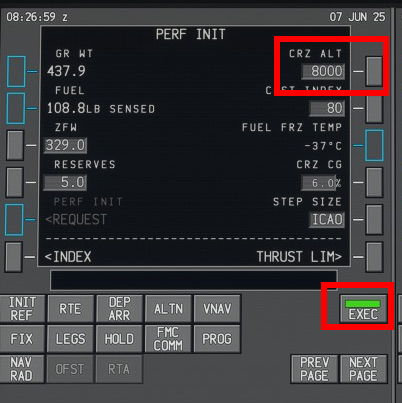Click the EXEC key with green light
Viewport: 402px width, 403px height.
[x=363, y=309]
